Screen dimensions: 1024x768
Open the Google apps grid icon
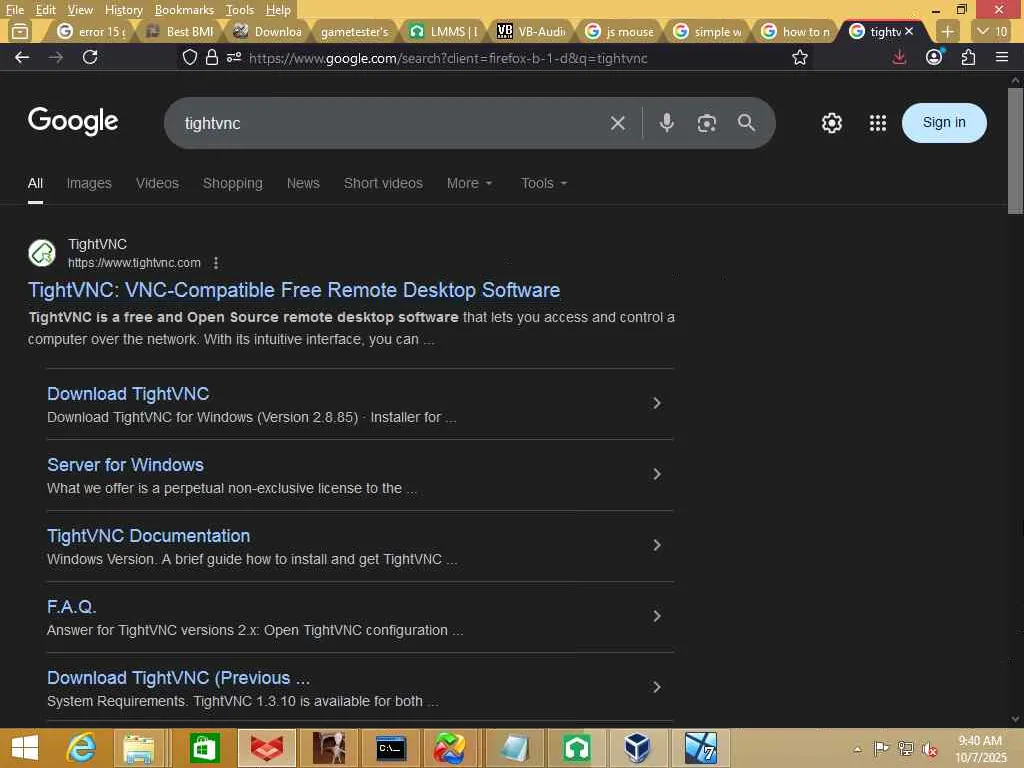point(878,123)
